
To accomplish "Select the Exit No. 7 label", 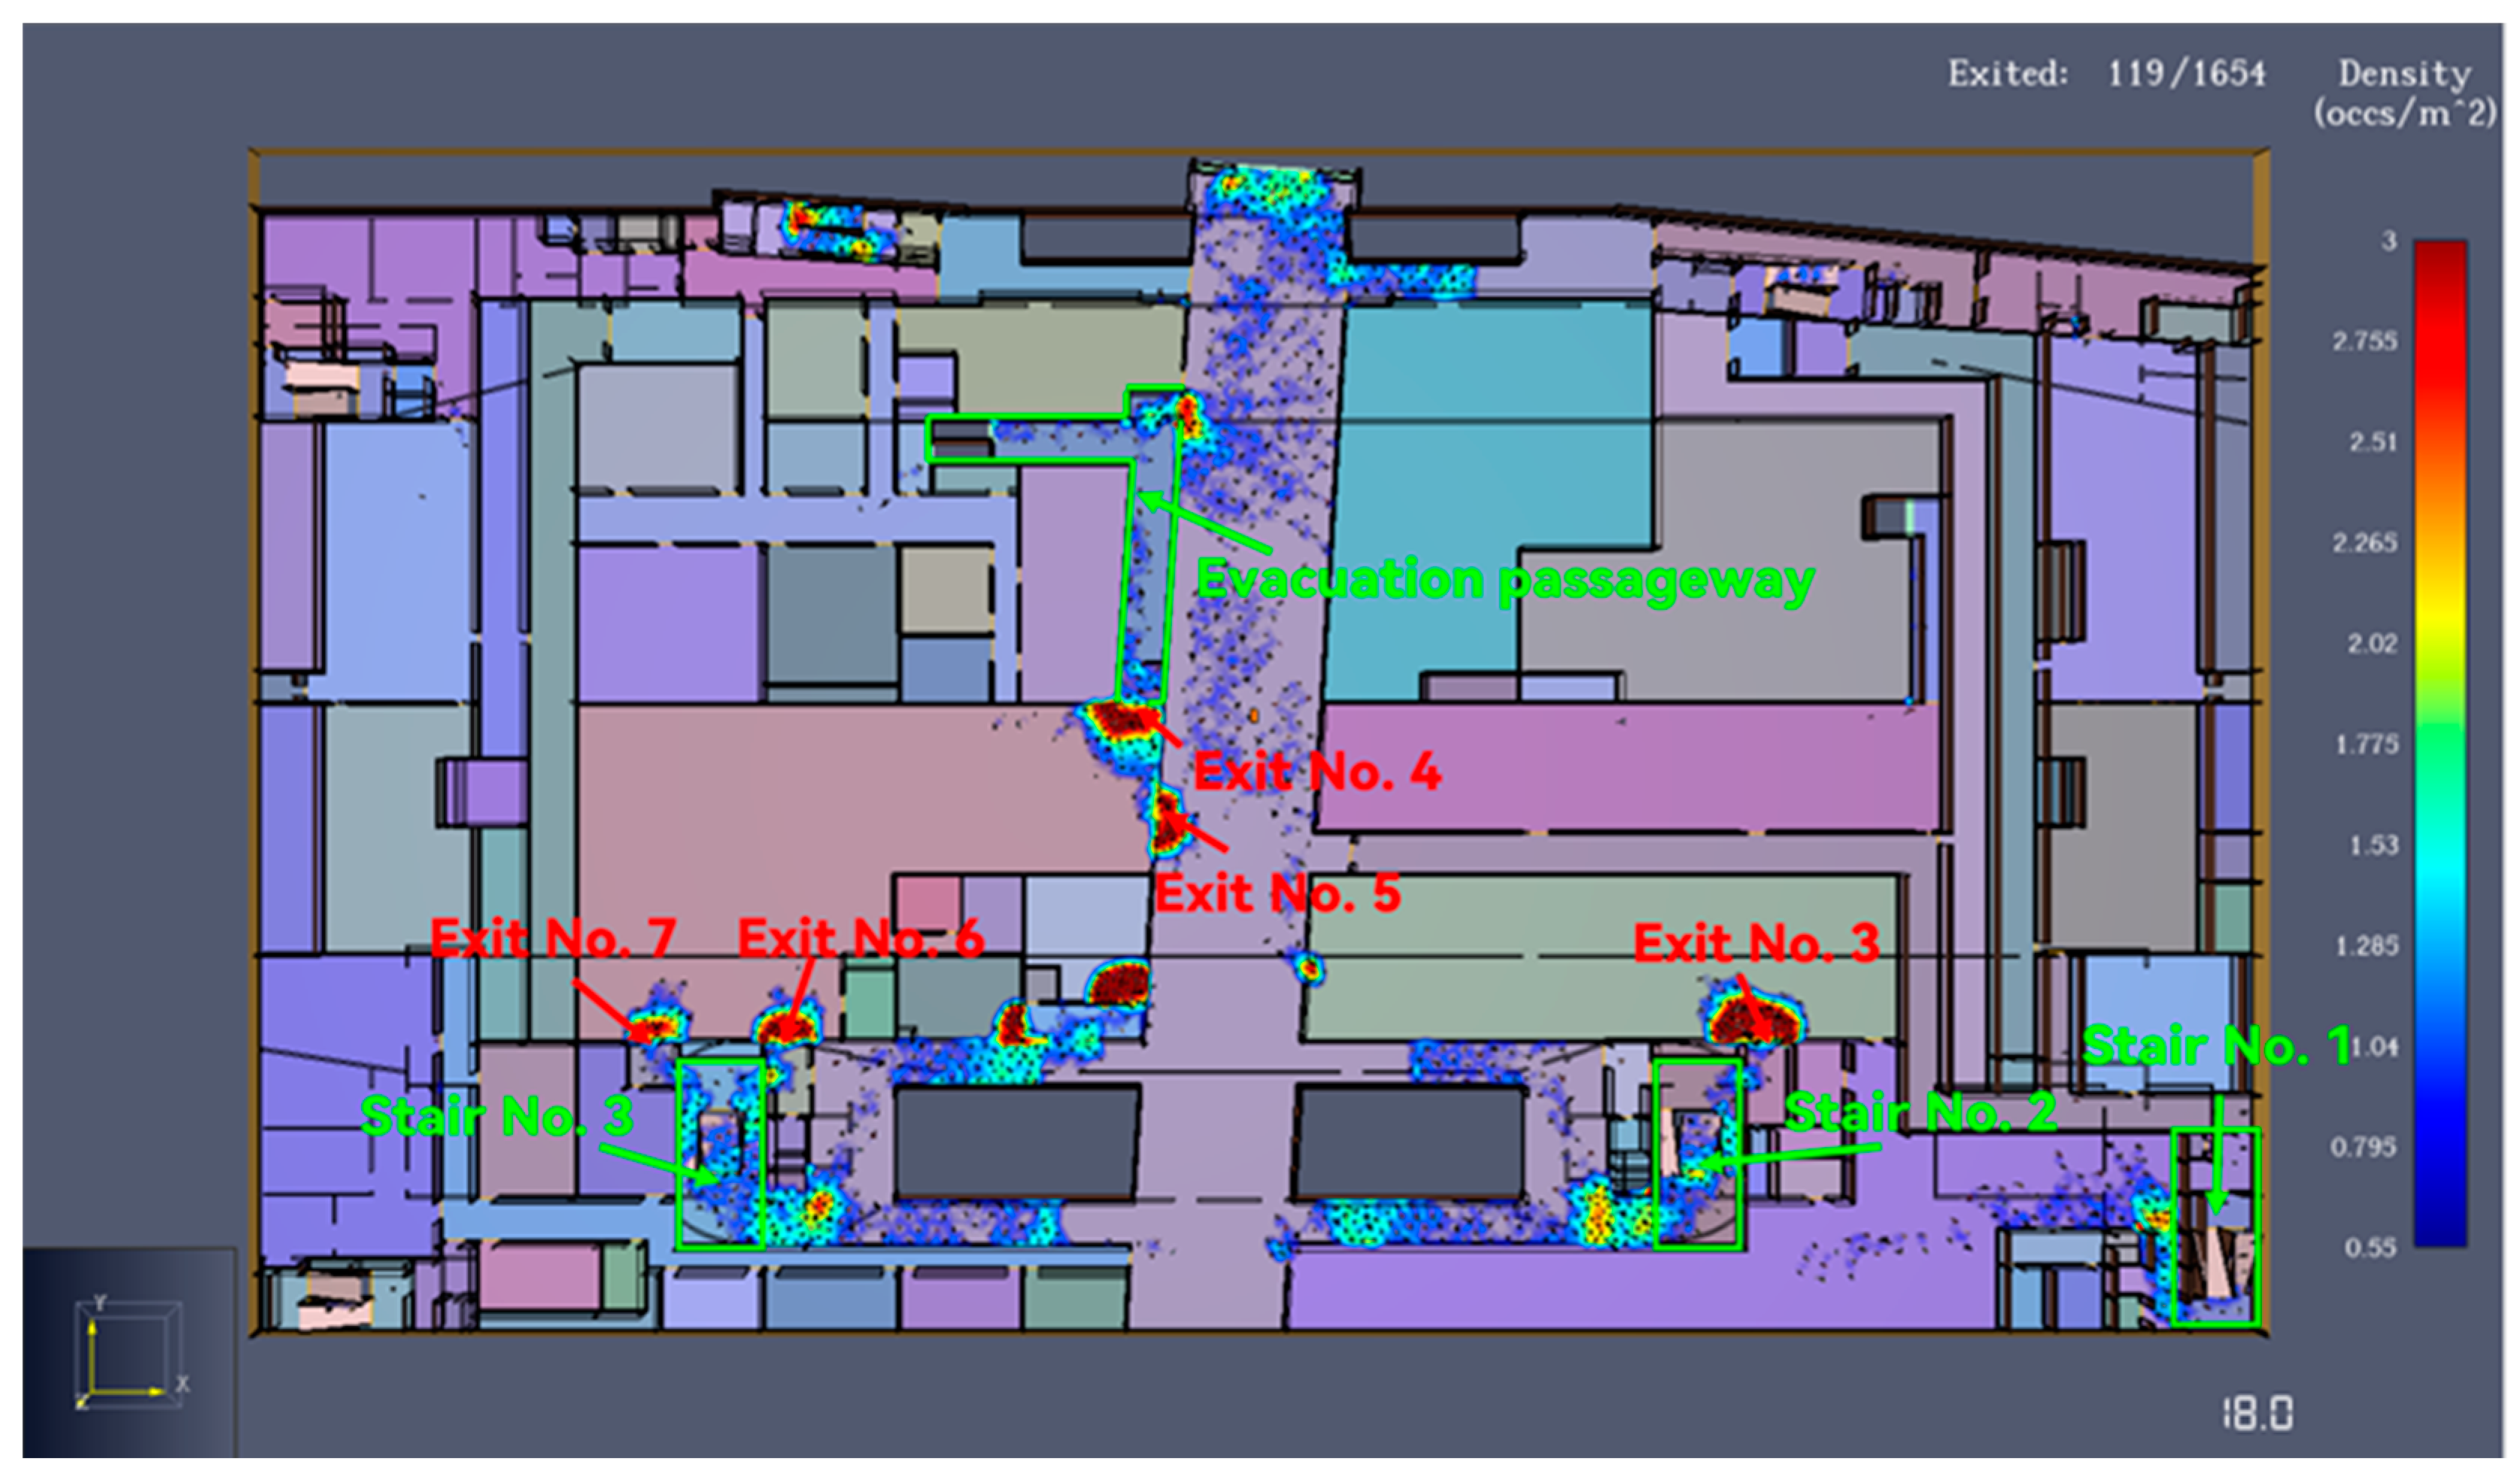I will pyautogui.click(x=552, y=938).
